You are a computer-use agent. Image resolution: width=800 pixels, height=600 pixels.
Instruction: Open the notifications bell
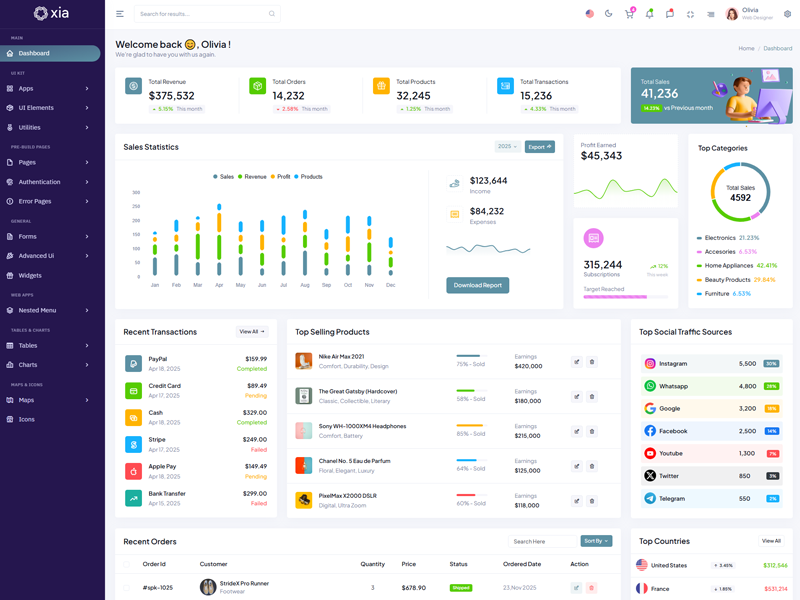[x=649, y=14]
